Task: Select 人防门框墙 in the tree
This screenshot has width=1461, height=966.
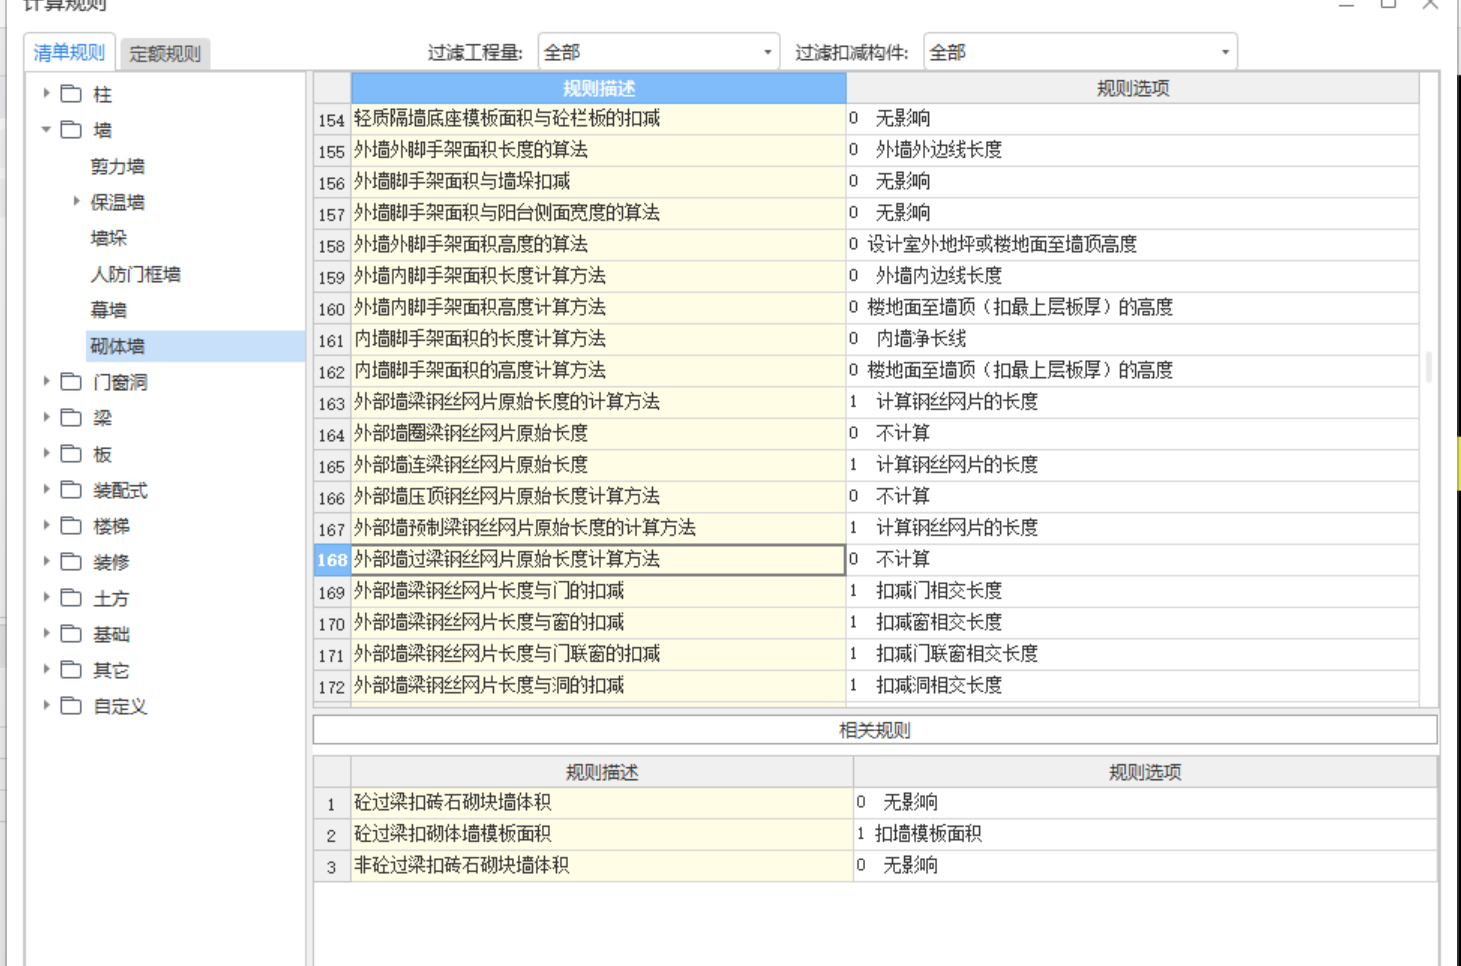Action: [135, 274]
